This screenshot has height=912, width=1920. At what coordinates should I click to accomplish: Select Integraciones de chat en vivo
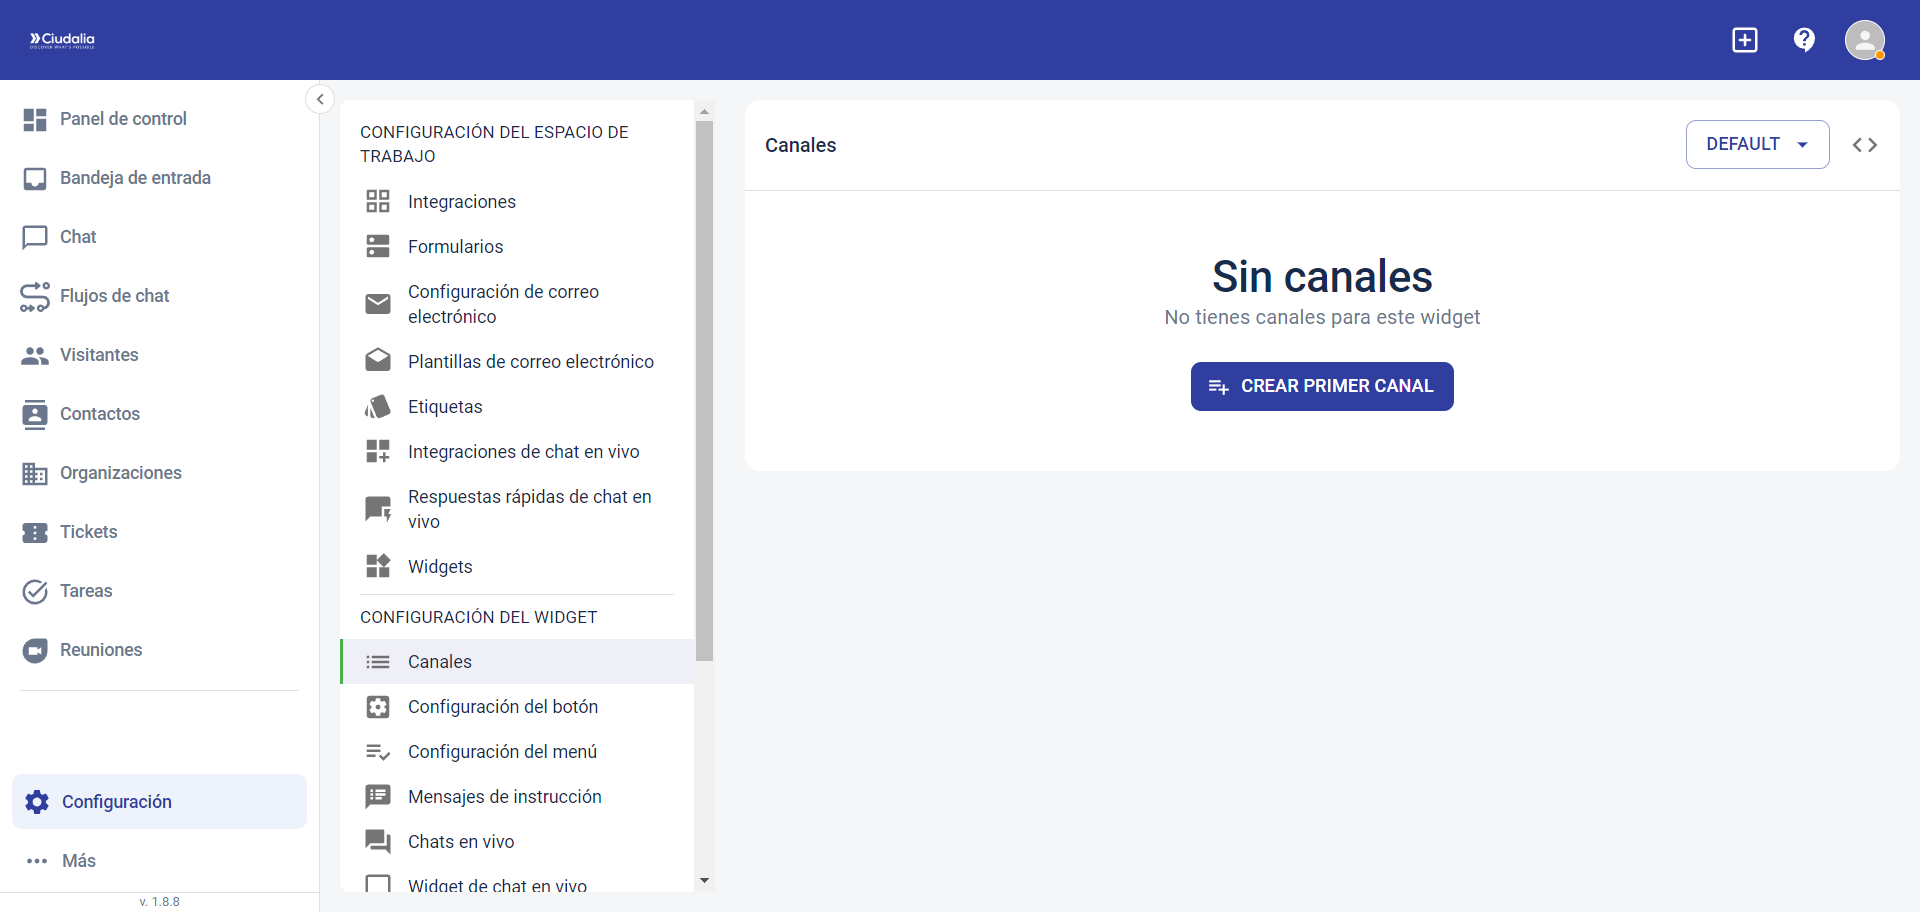(378, 451)
